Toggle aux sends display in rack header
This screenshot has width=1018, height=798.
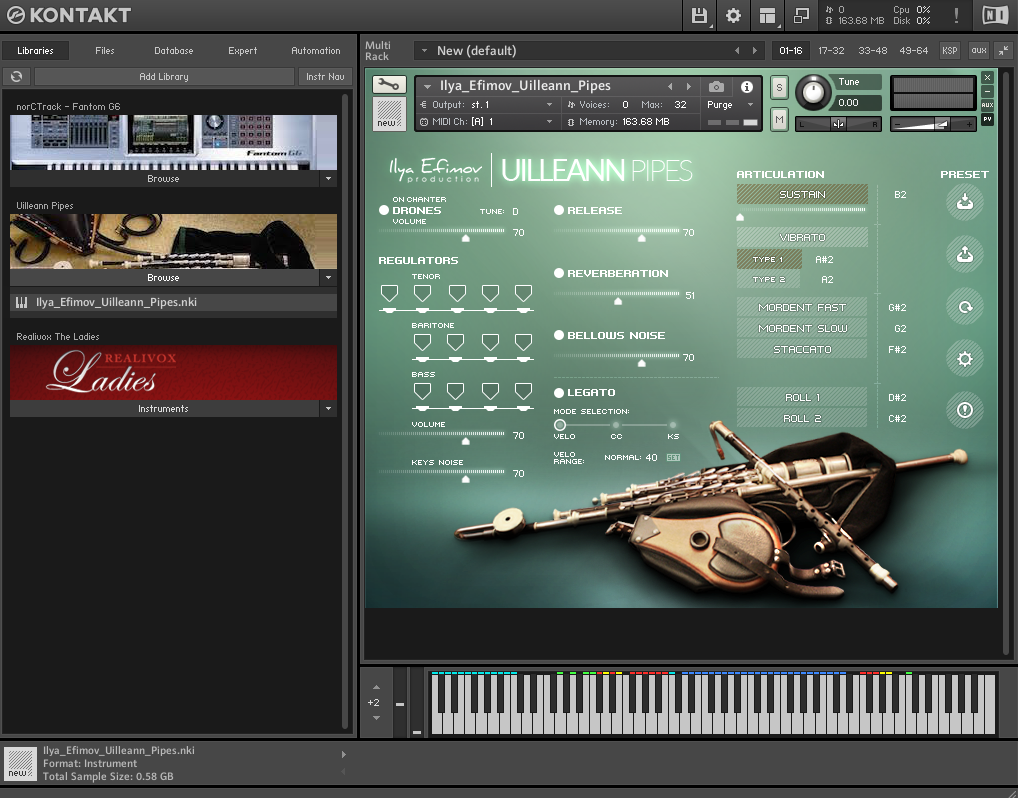[x=978, y=51]
